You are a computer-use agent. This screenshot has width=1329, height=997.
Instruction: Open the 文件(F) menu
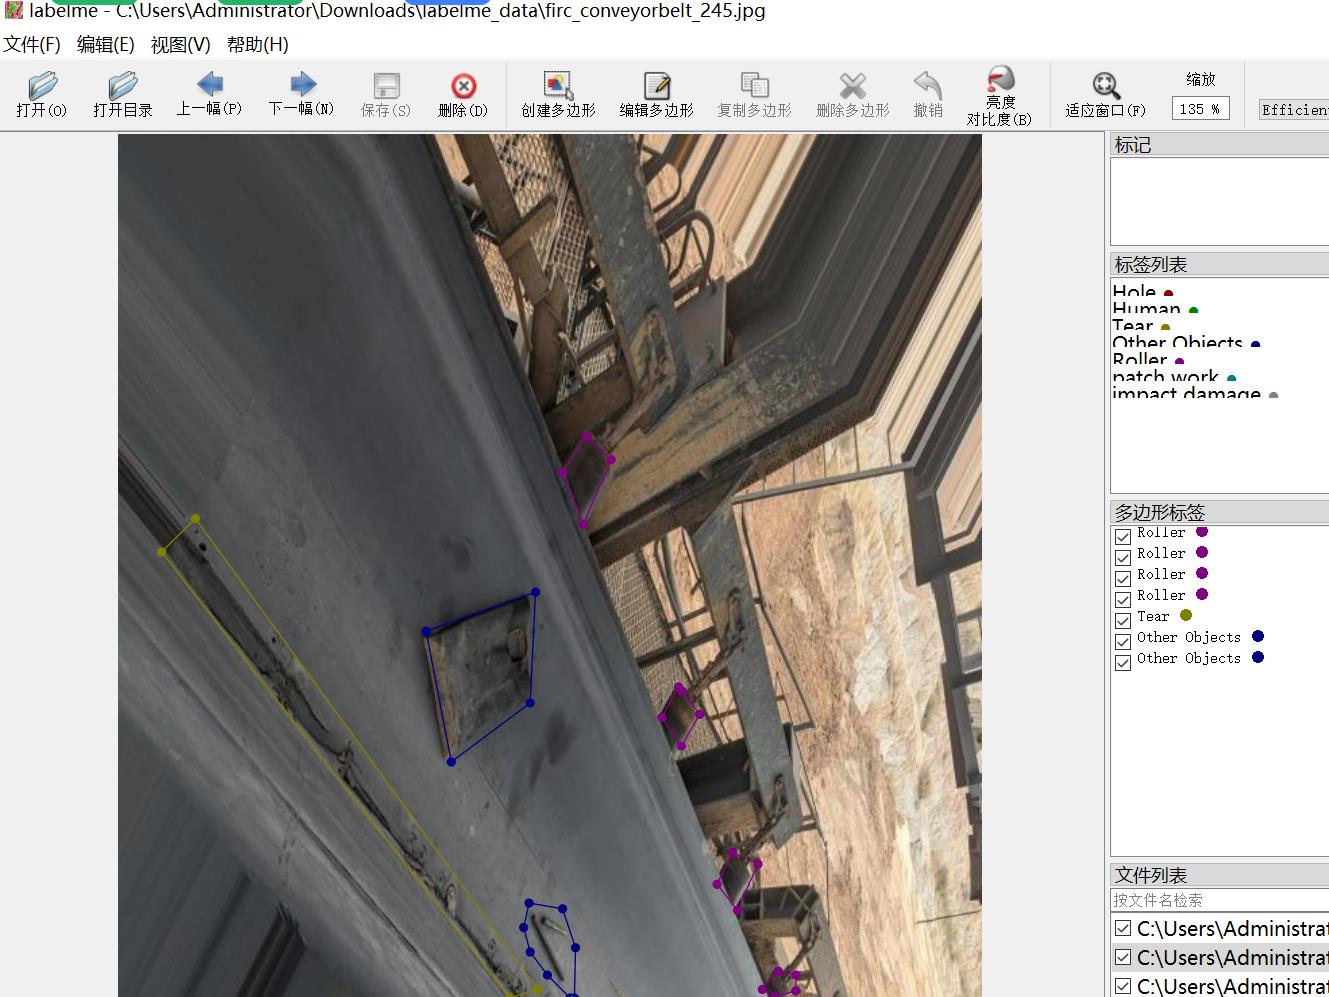pos(32,44)
